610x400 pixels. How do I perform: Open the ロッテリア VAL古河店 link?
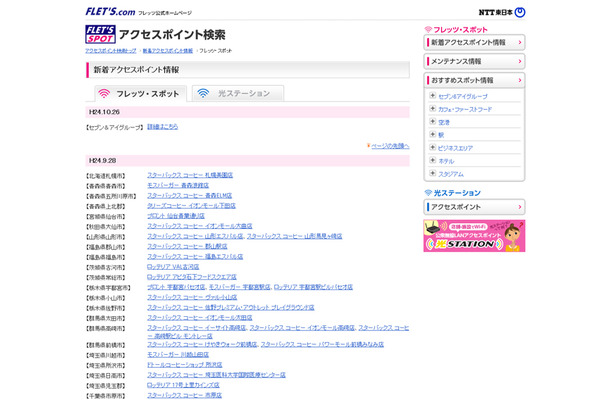tap(173, 267)
